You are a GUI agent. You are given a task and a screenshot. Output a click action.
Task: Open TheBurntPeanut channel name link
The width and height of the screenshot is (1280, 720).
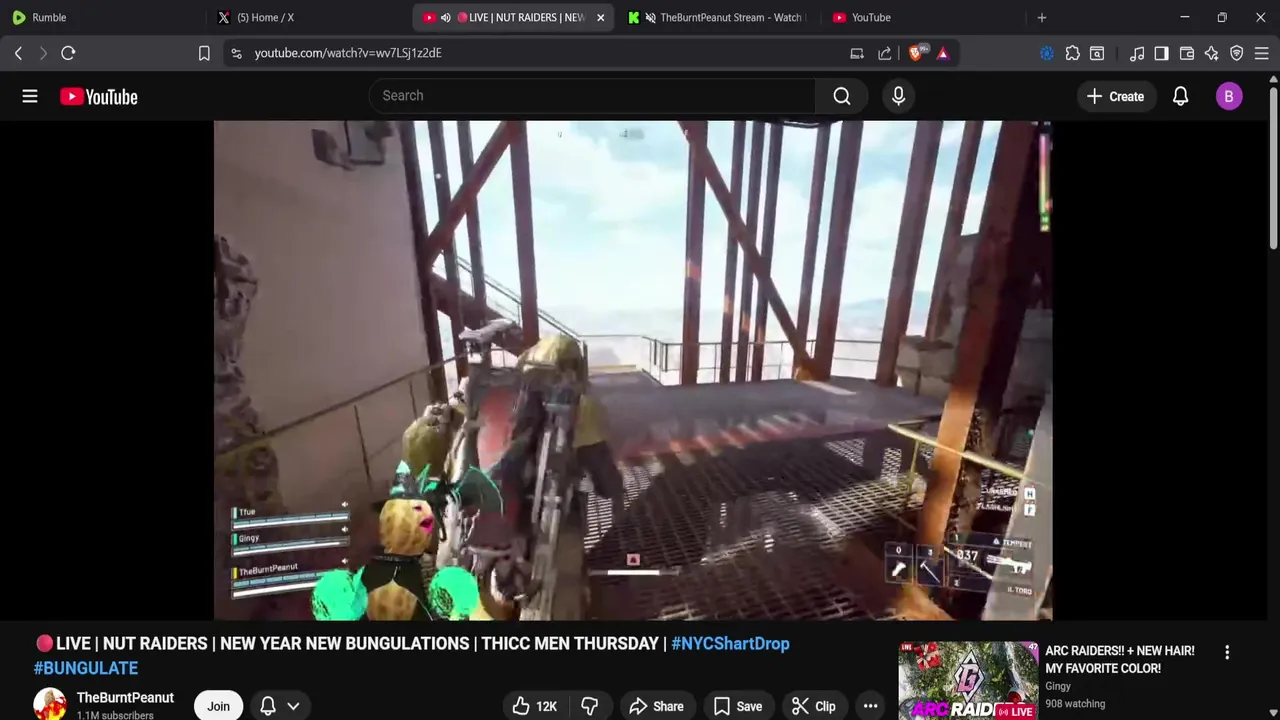[x=125, y=697]
